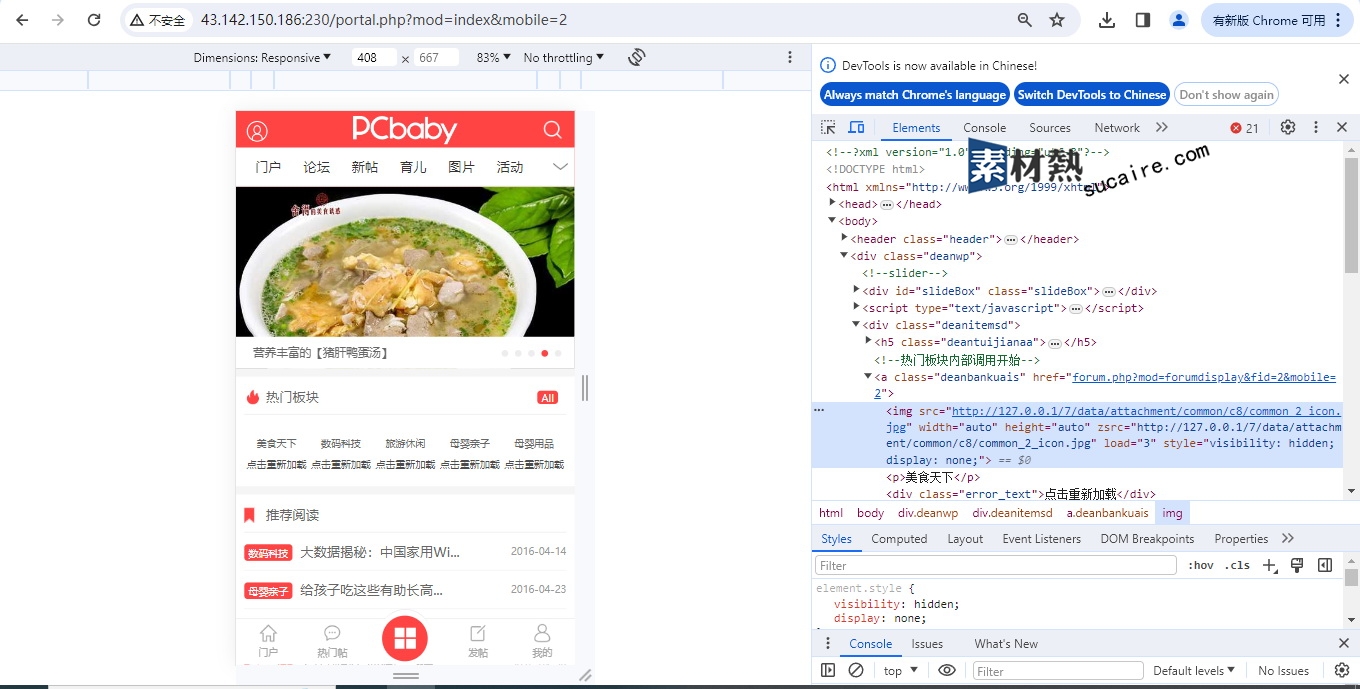Viewport: 1360px width, 689px height.
Task: Collapse the body element in DOM tree
Action: coord(831,221)
